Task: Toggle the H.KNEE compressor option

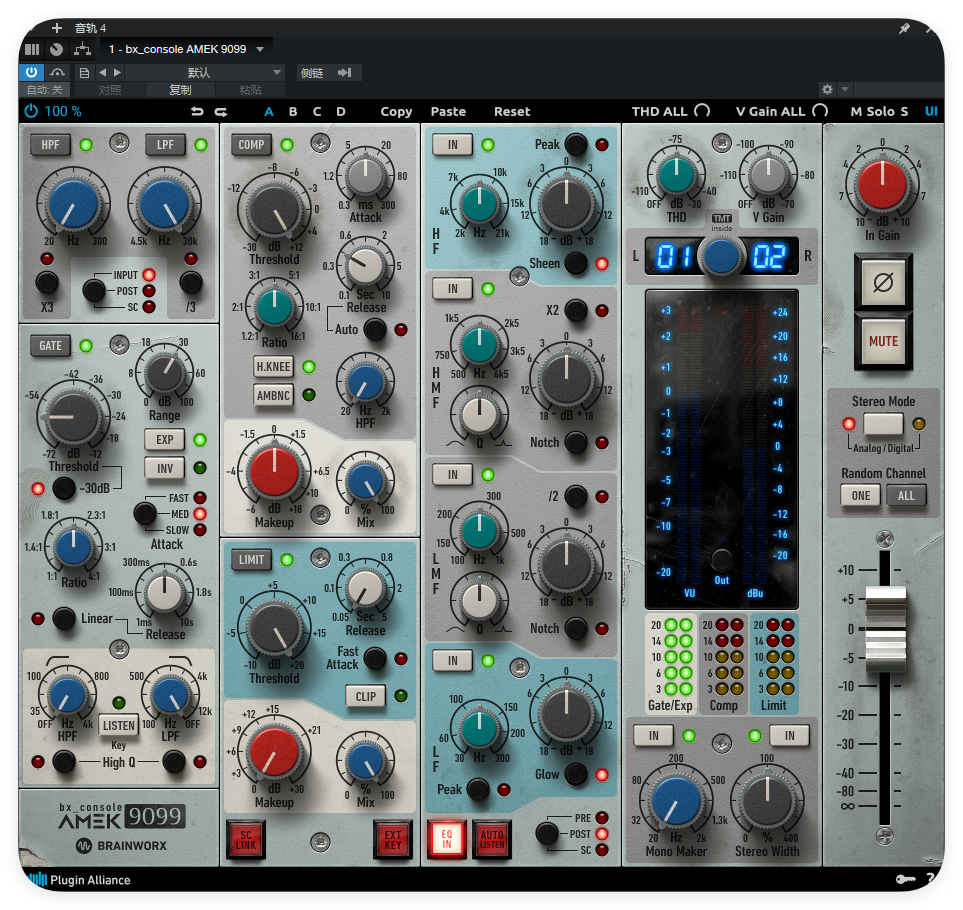Action: coord(273,367)
